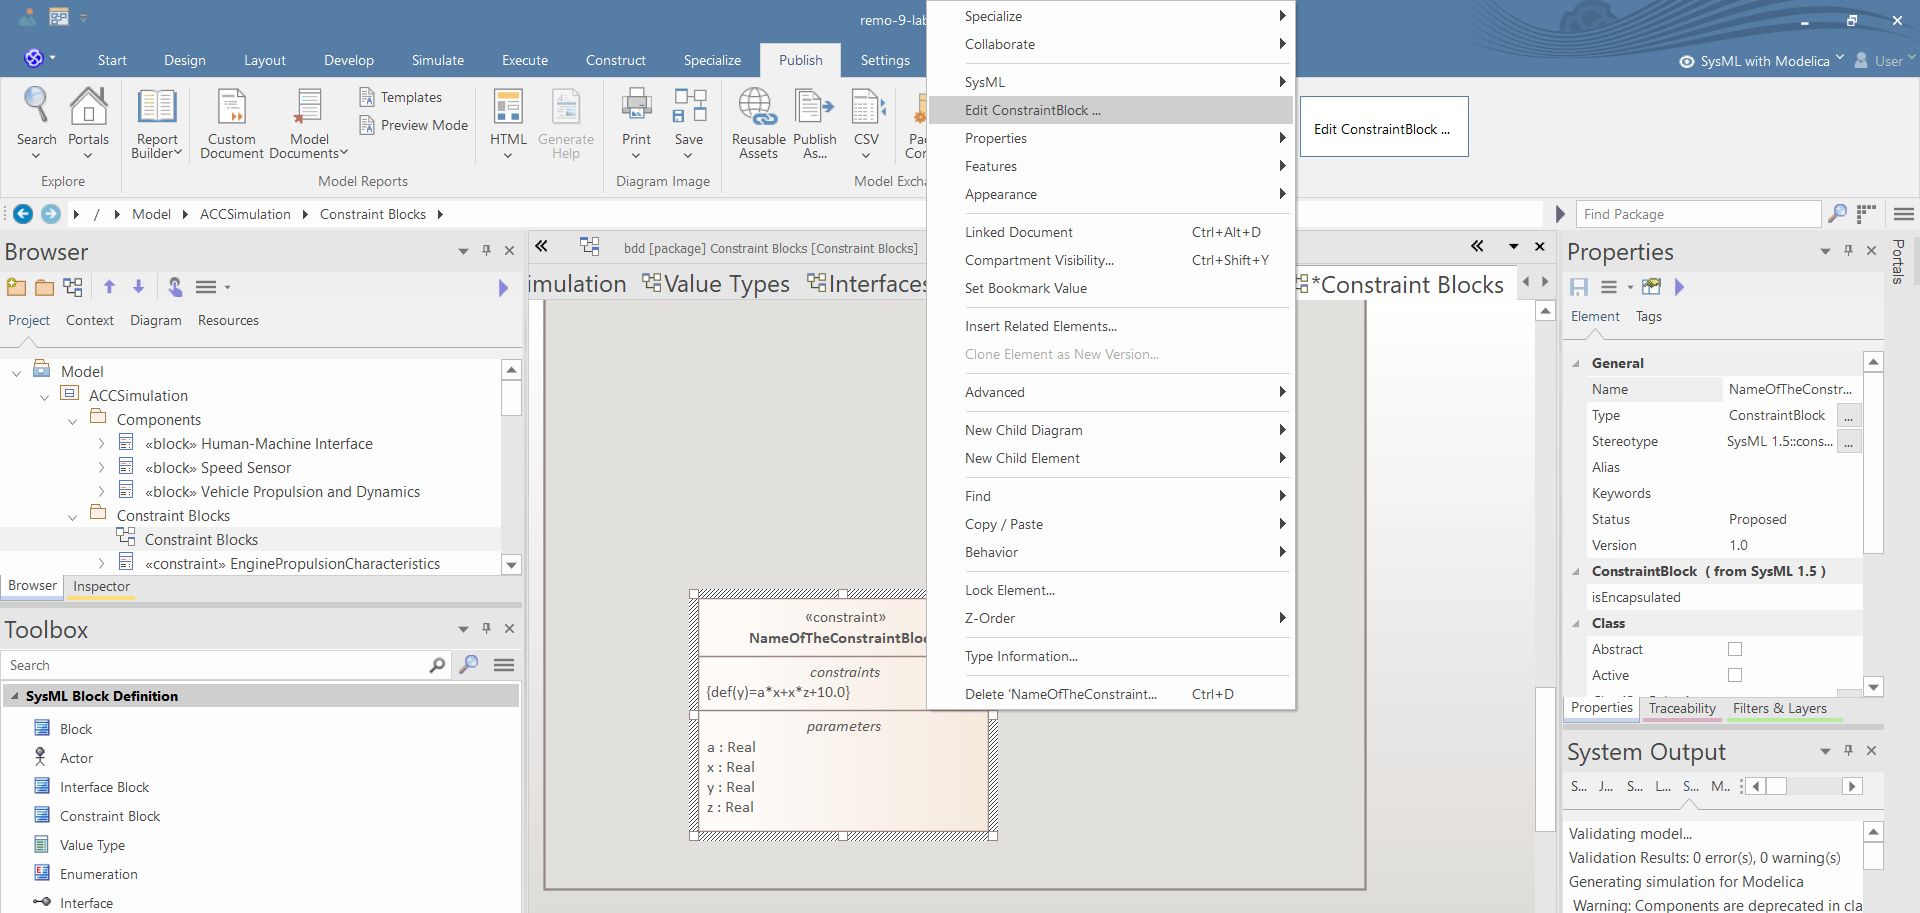Collapse the General properties section
Screen dimensions: 1920x913
[x=1576, y=363]
